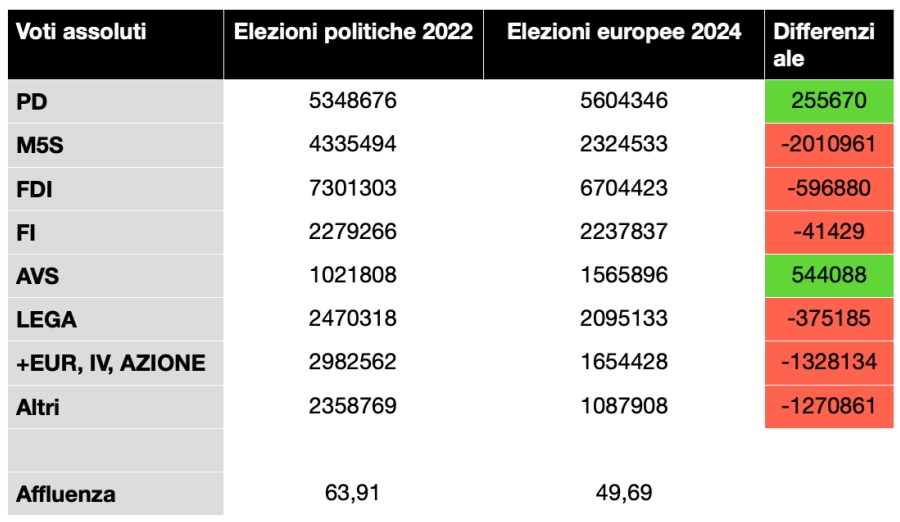Click the "Differenziale" column header
Image resolution: width=900 pixels, height=522 pixels.
coord(824,45)
